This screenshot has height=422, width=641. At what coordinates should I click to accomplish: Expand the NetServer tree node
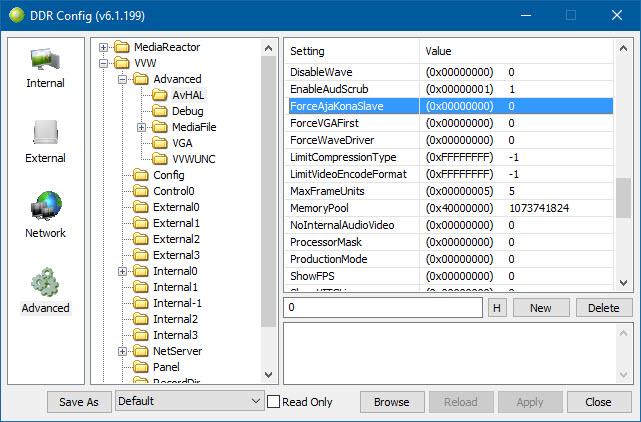pos(122,351)
